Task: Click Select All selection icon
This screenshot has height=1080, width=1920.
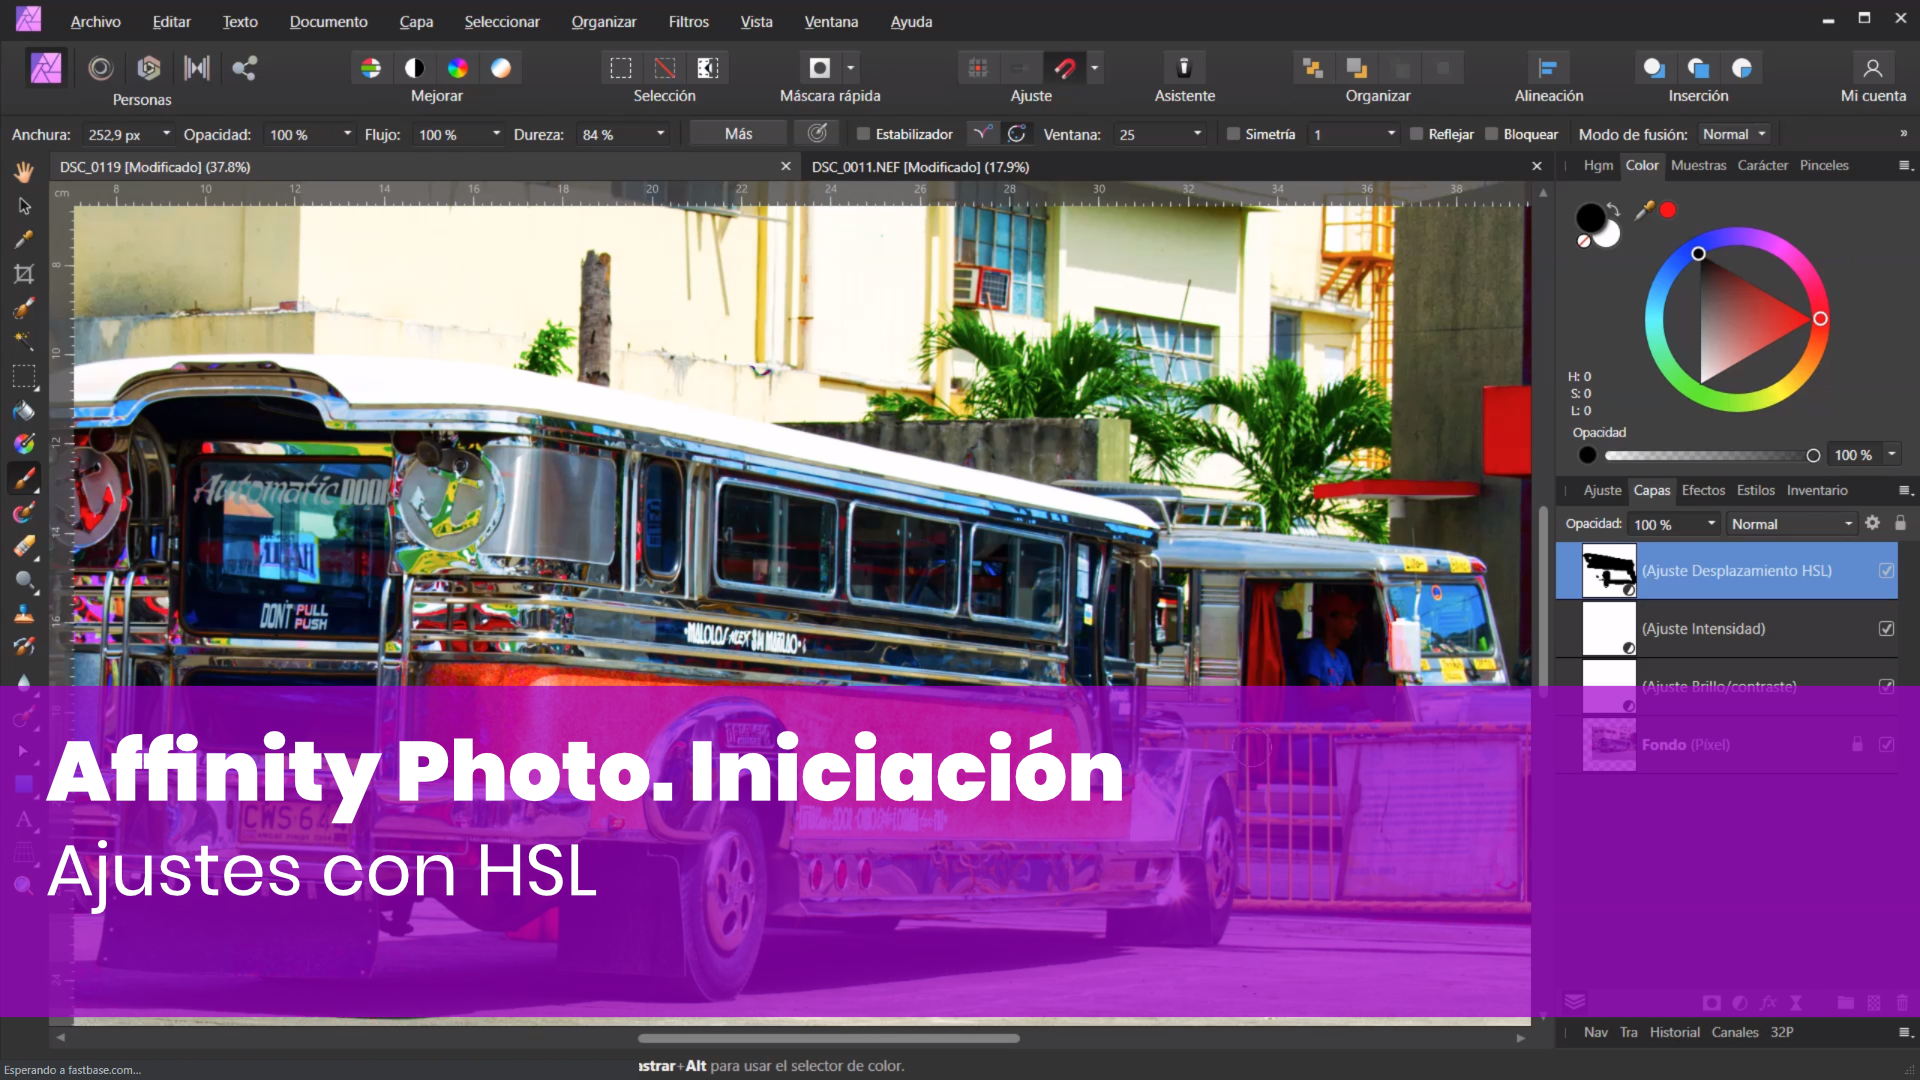Action: 621,68
